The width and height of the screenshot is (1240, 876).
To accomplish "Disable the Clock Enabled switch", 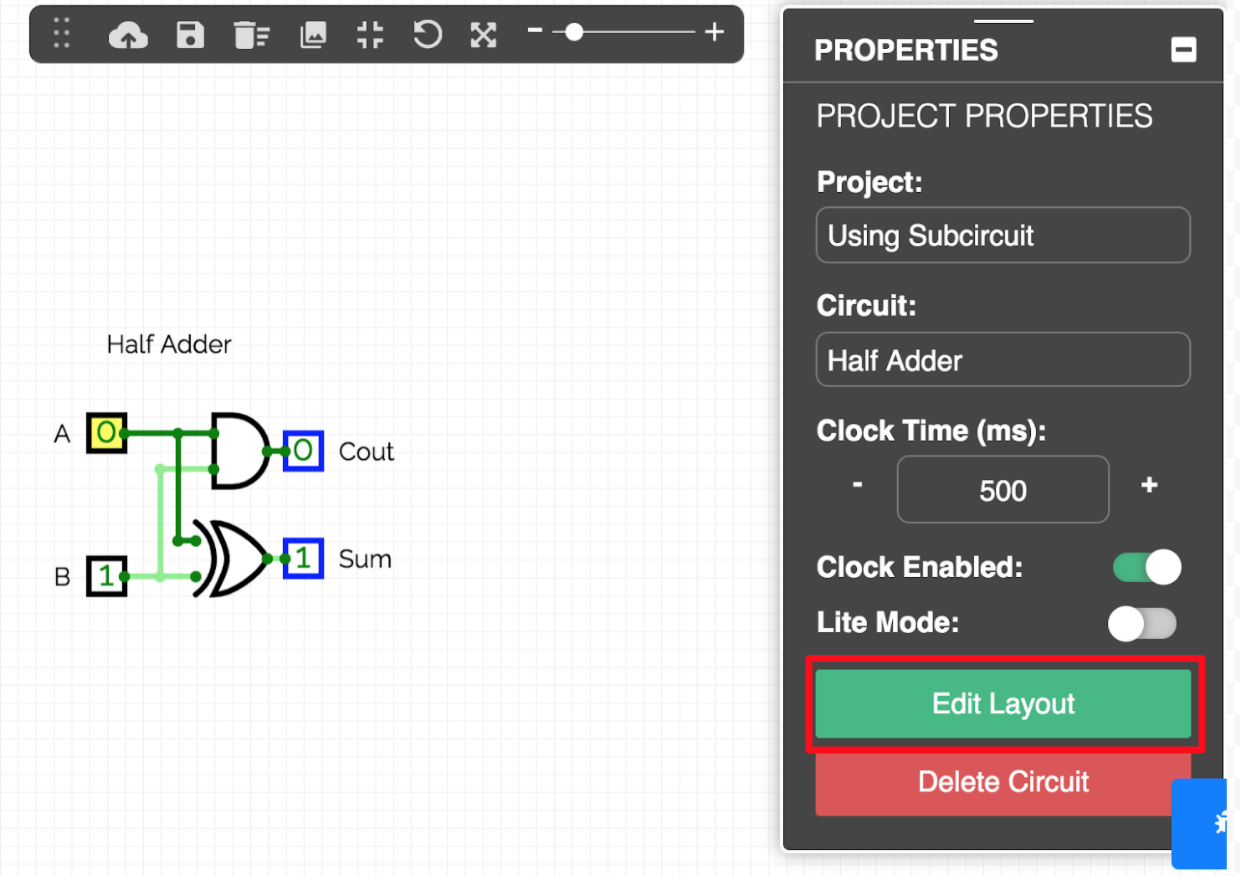I will [1146, 567].
